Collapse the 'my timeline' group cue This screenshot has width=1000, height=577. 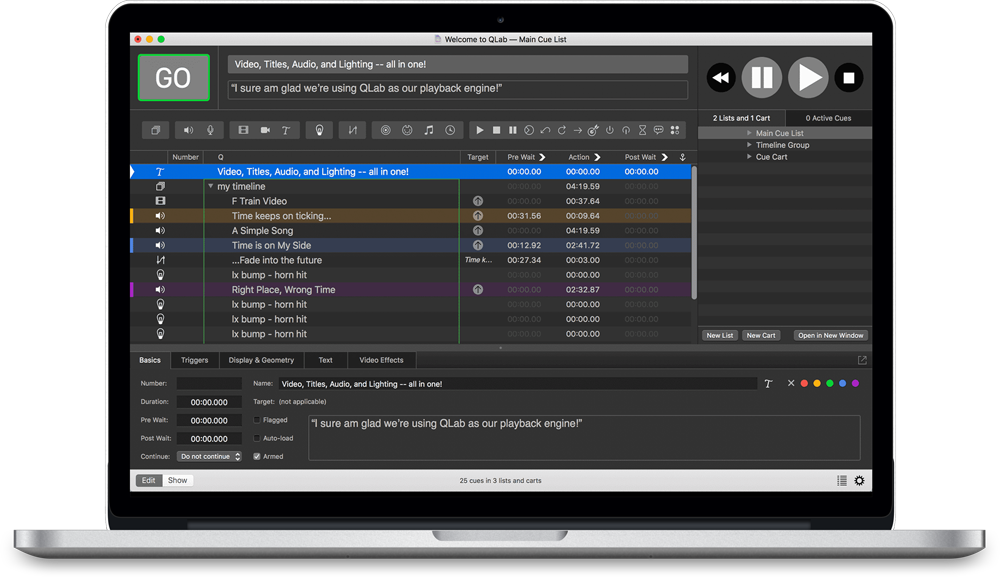point(211,187)
